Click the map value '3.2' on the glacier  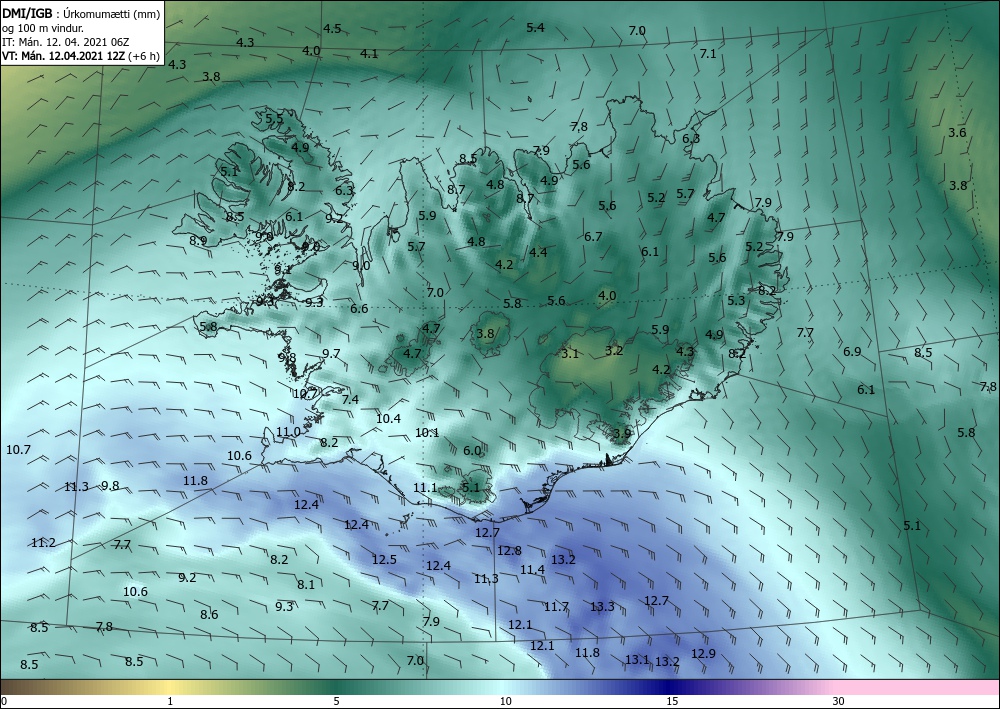614,351
